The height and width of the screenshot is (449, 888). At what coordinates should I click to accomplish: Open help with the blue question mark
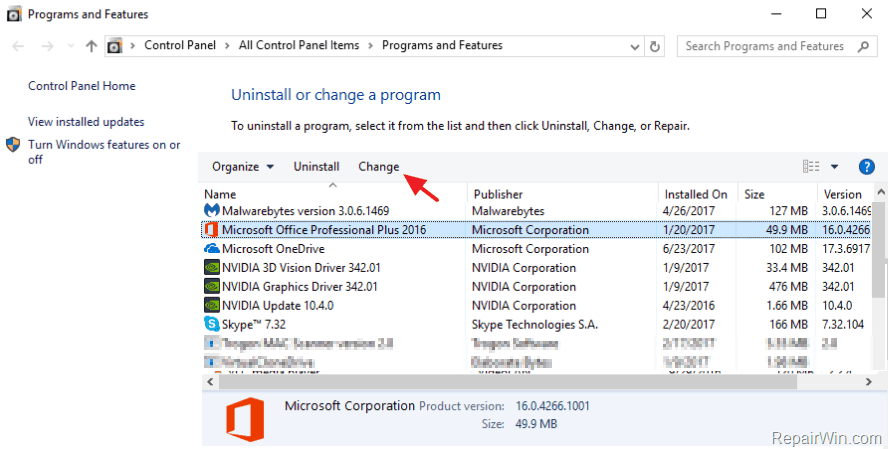[x=866, y=166]
